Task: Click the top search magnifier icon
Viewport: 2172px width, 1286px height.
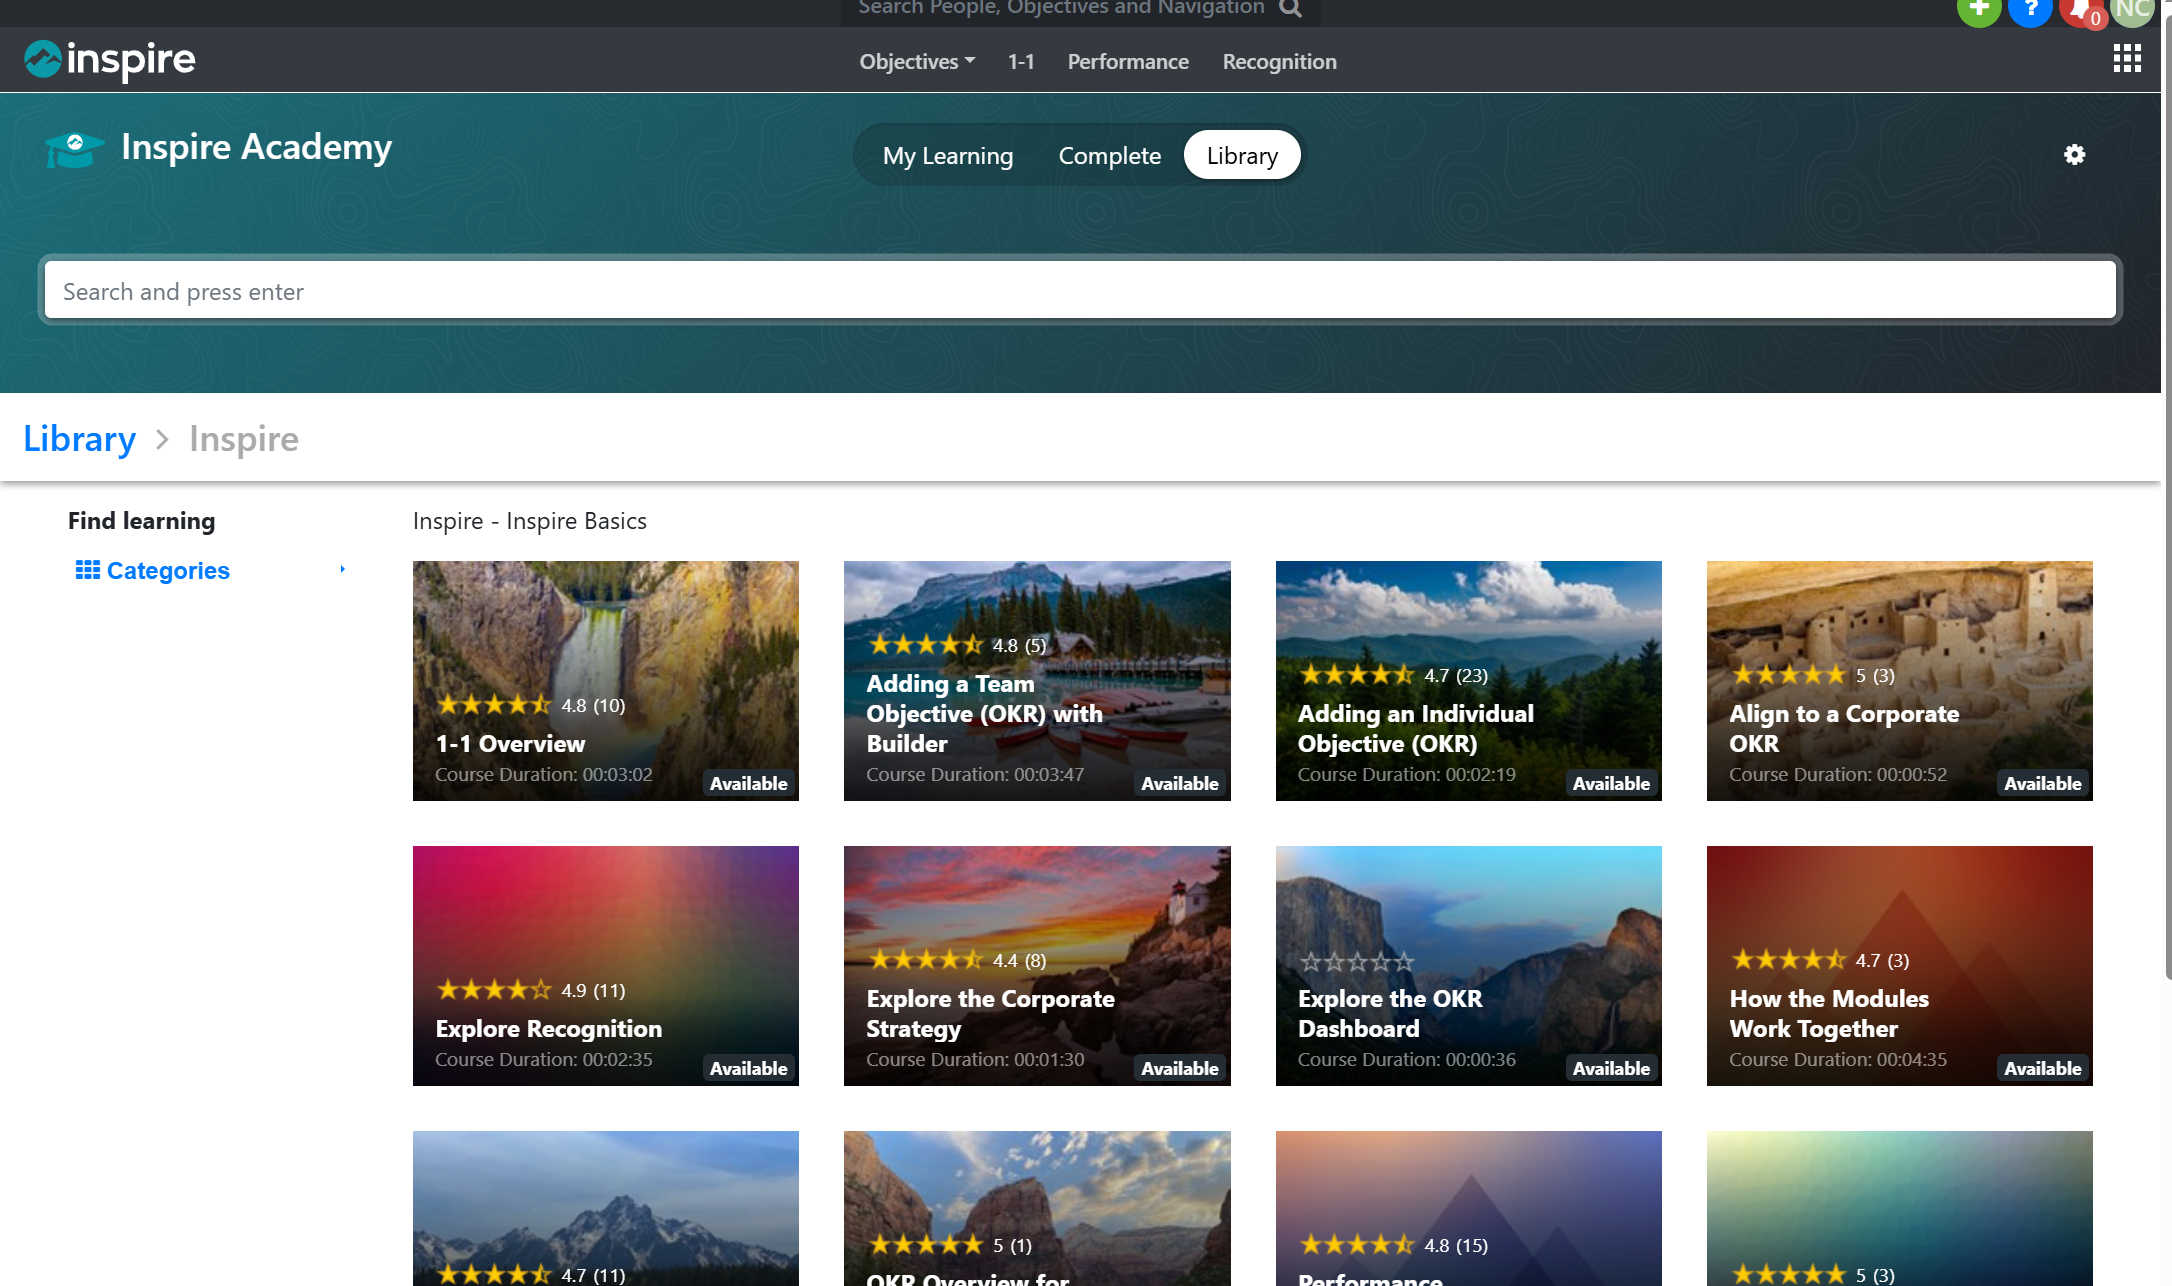Action: 1291,9
